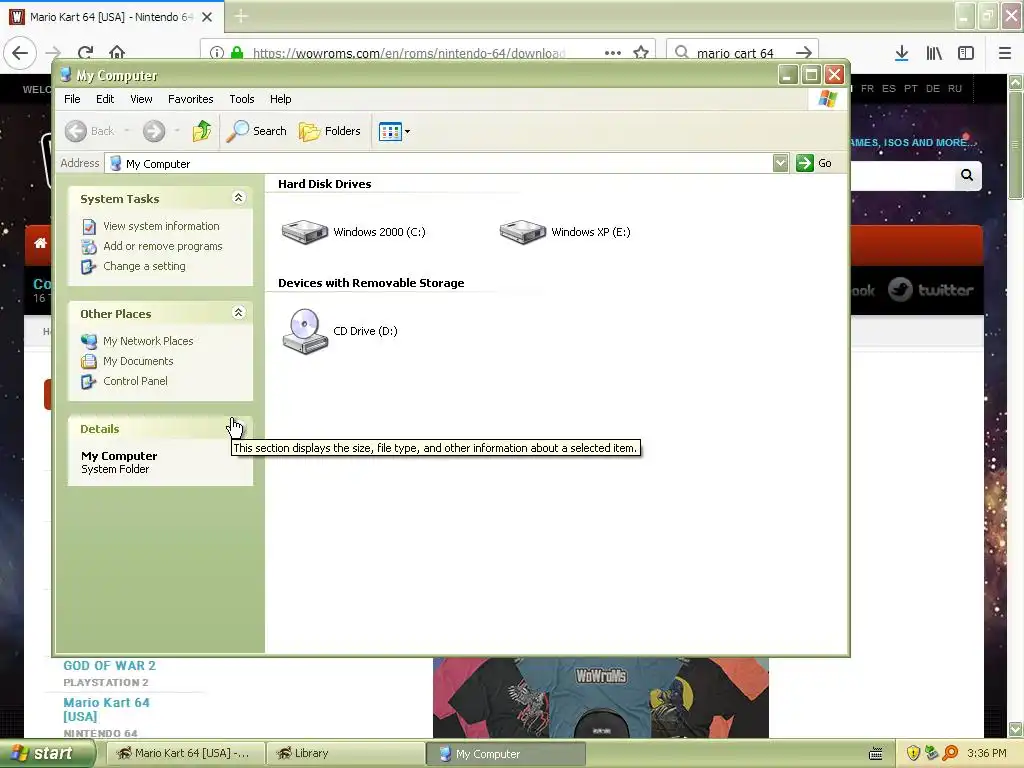Toggle the browser sidebar icon
1024x768 pixels.
click(x=966, y=53)
